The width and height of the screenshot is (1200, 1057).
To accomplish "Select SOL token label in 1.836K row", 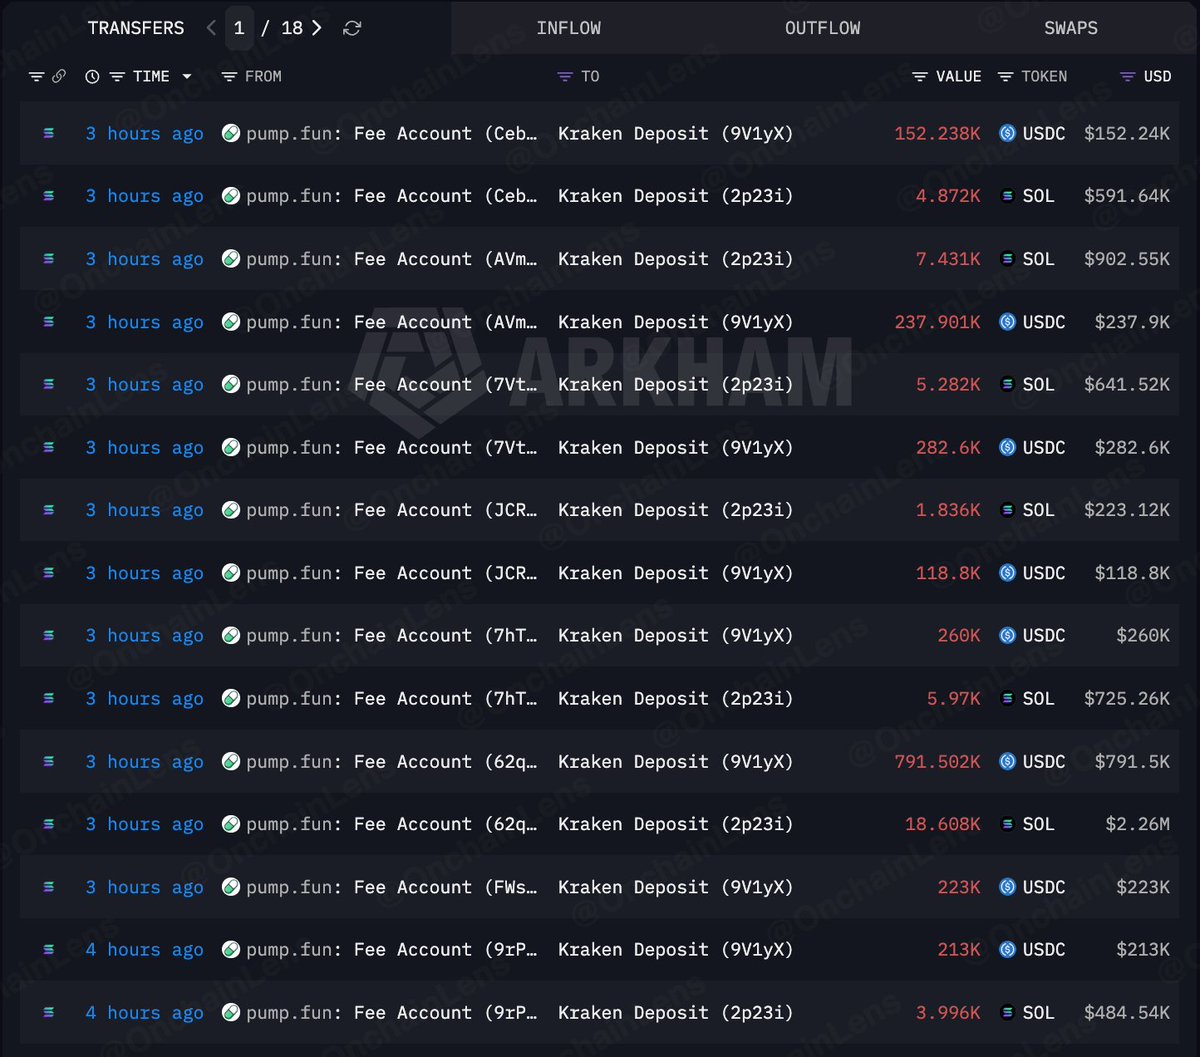I will point(1039,510).
